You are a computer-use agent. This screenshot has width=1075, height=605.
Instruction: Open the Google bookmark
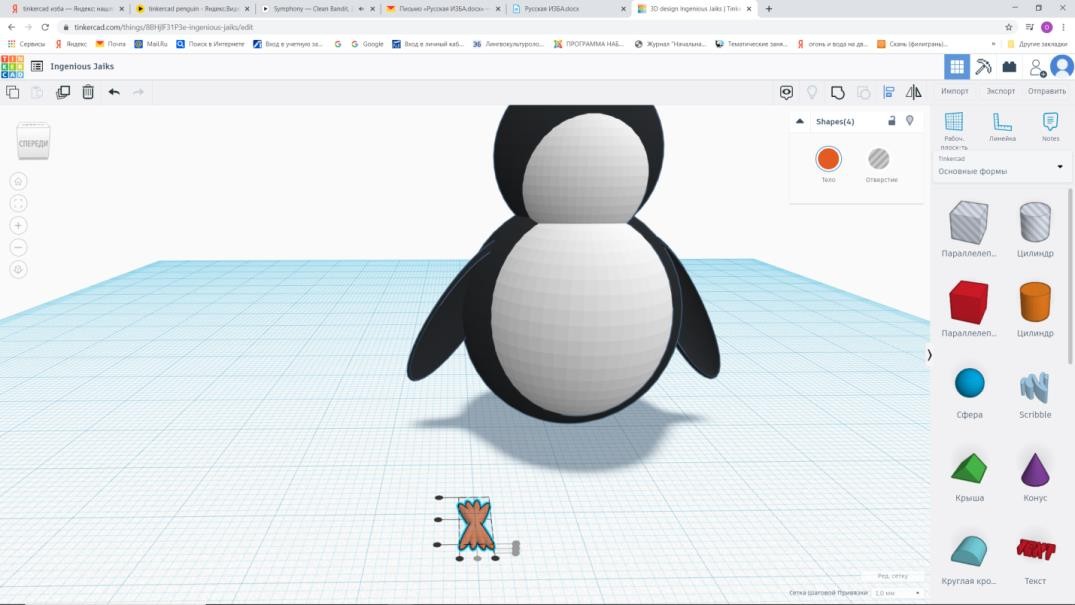pyautogui.click(x=367, y=44)
